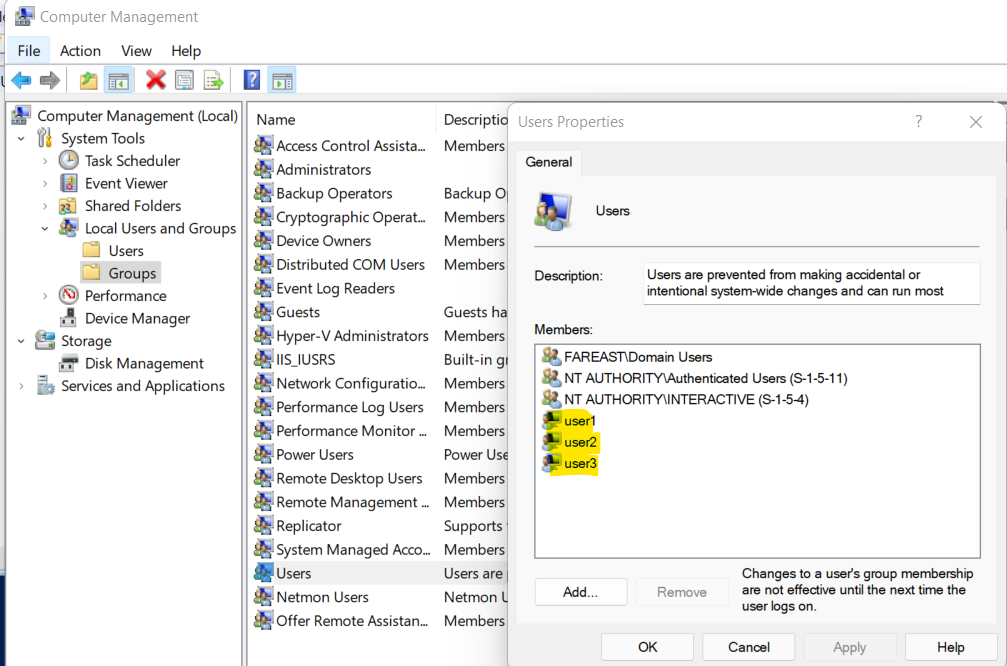Expand the Shared Folders node

45,206
